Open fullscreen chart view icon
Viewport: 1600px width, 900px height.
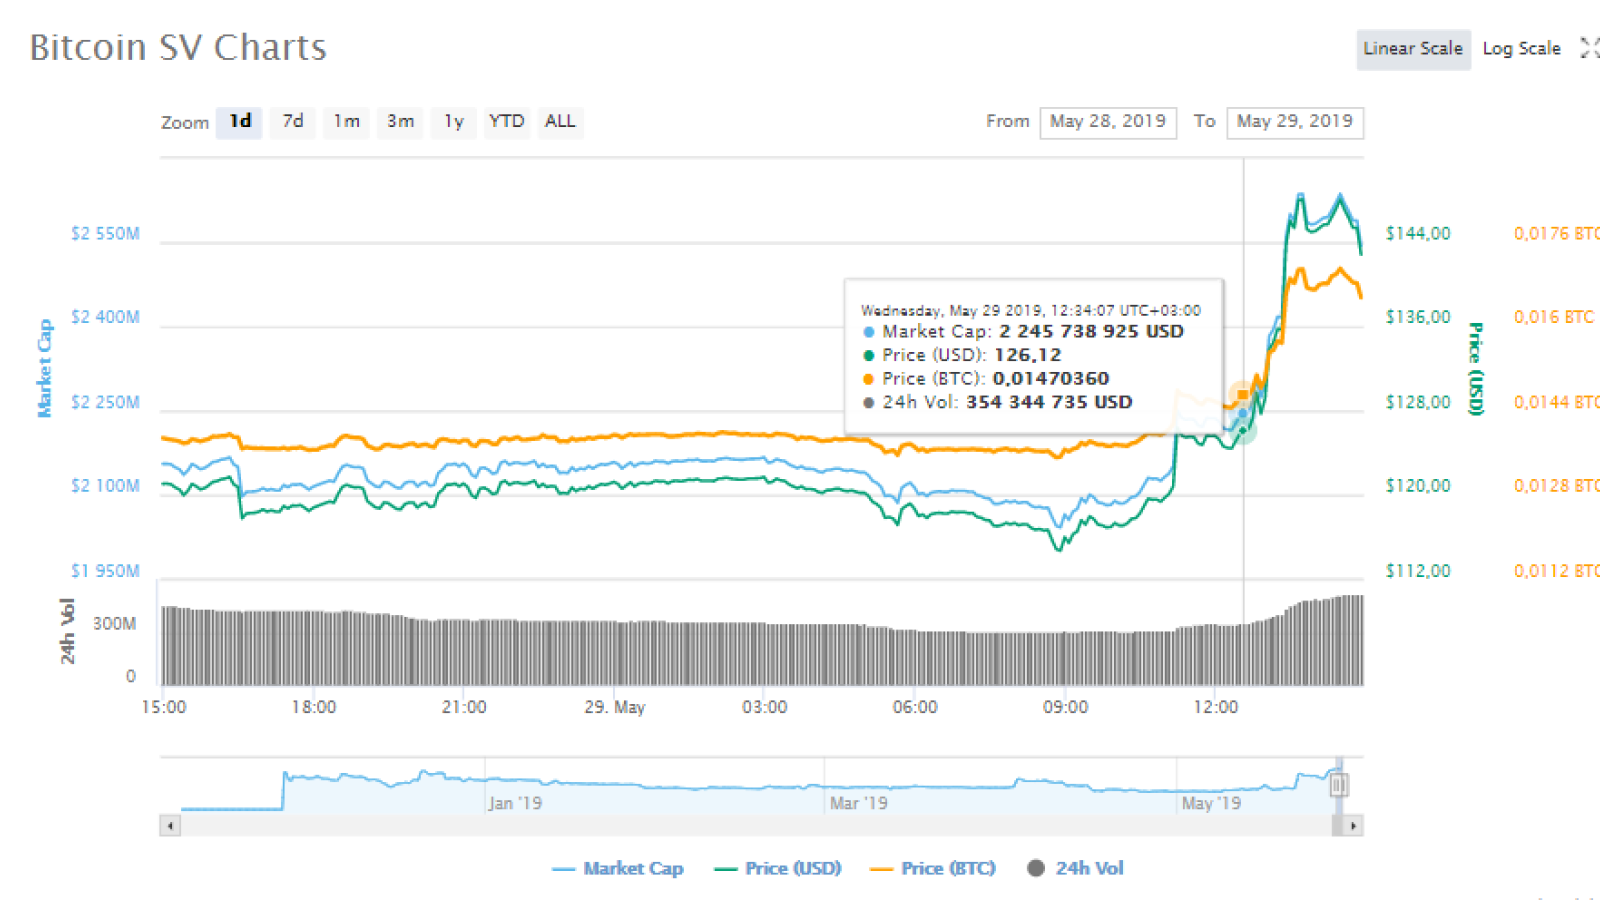coord(1589,48)
